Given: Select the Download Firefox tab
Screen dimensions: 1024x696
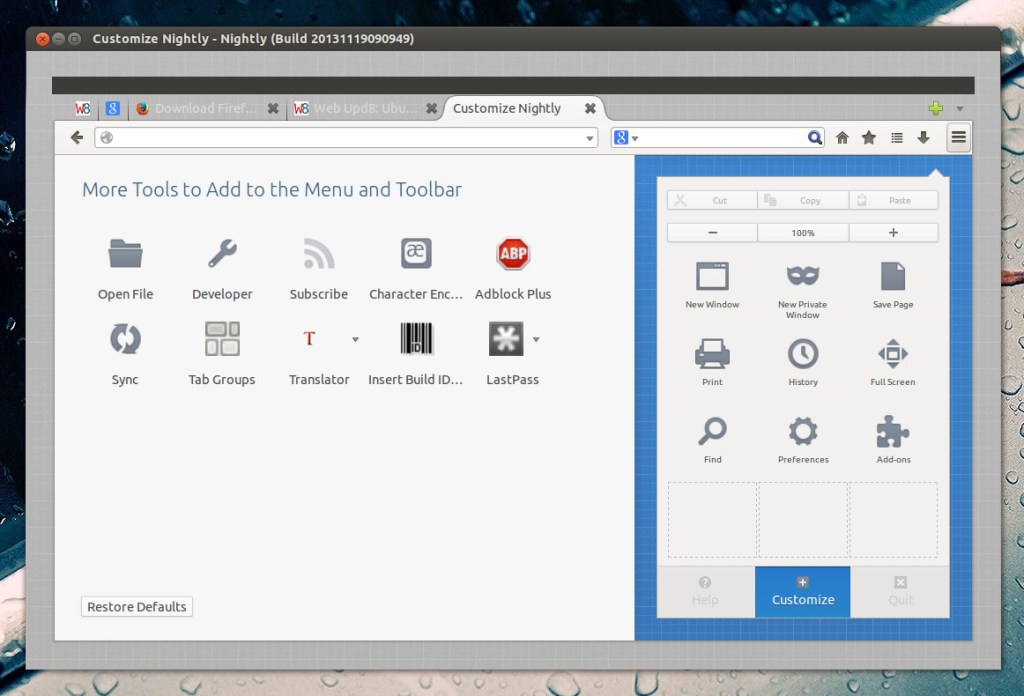Looking at the screenshot, I should click(205, 108).
